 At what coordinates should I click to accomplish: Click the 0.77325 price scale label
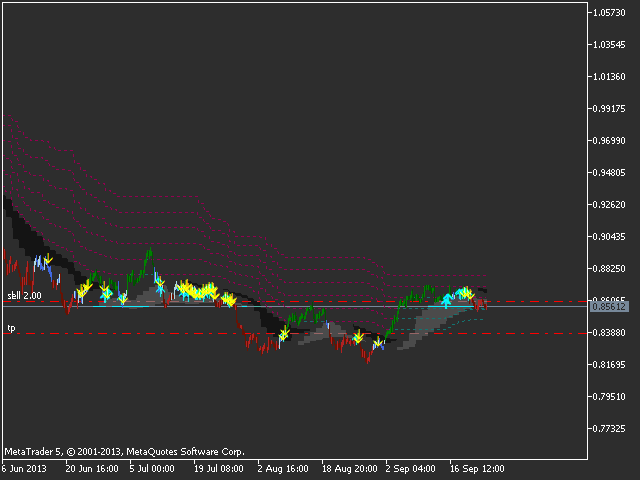(x=608, y=429)
